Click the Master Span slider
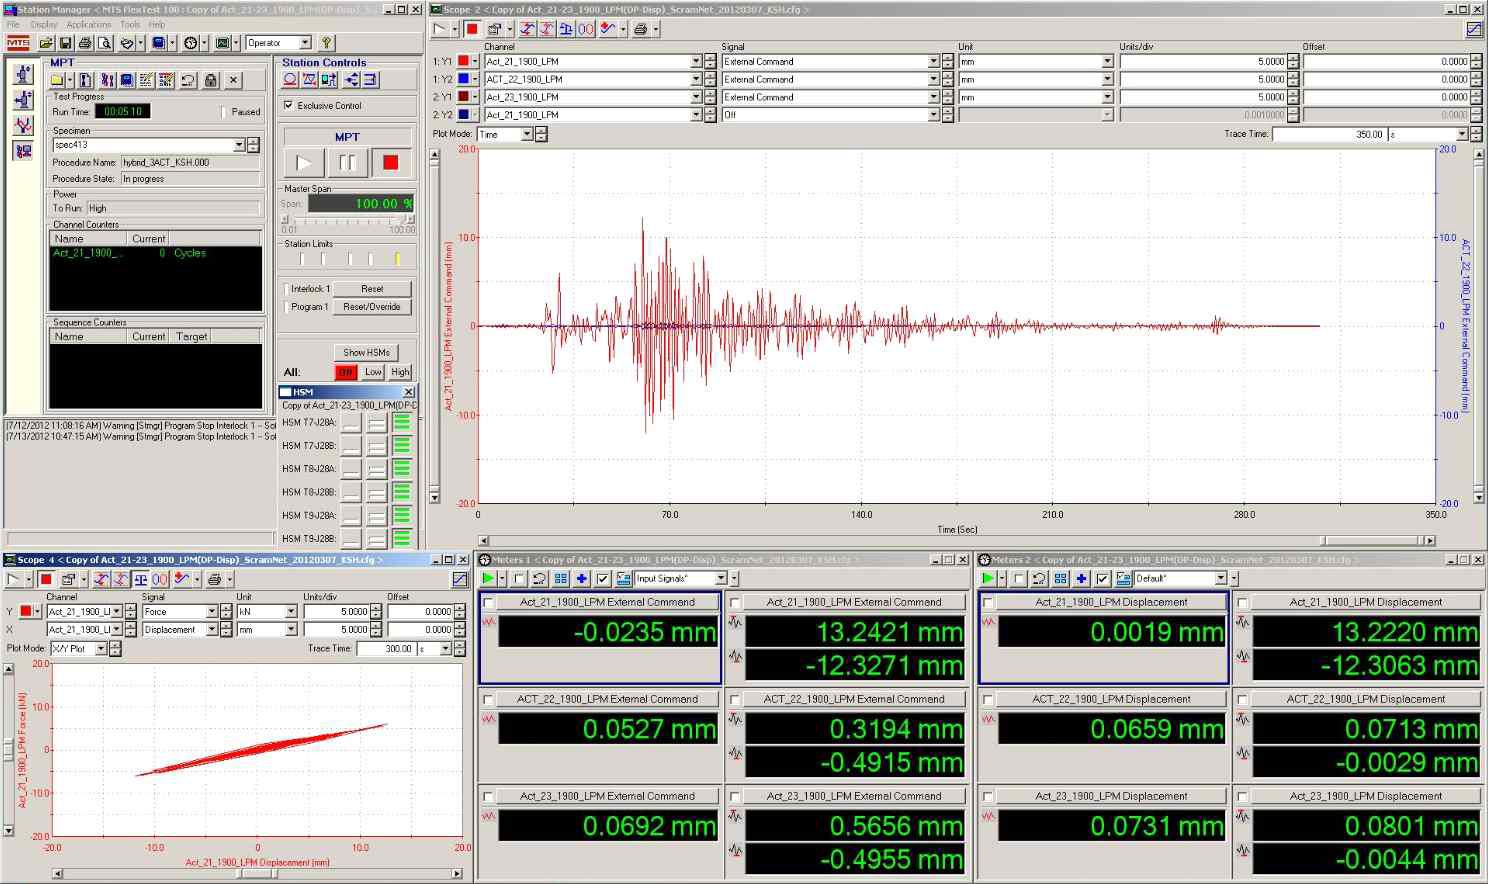Screen dimensions: 1488x884 348,219
